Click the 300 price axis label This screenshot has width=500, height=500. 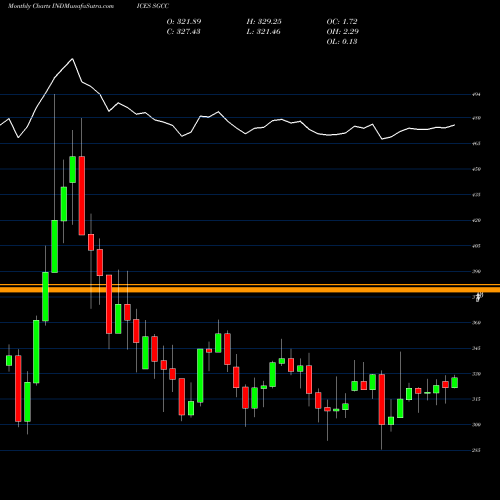pyautogui.click(x=476, y=425)
